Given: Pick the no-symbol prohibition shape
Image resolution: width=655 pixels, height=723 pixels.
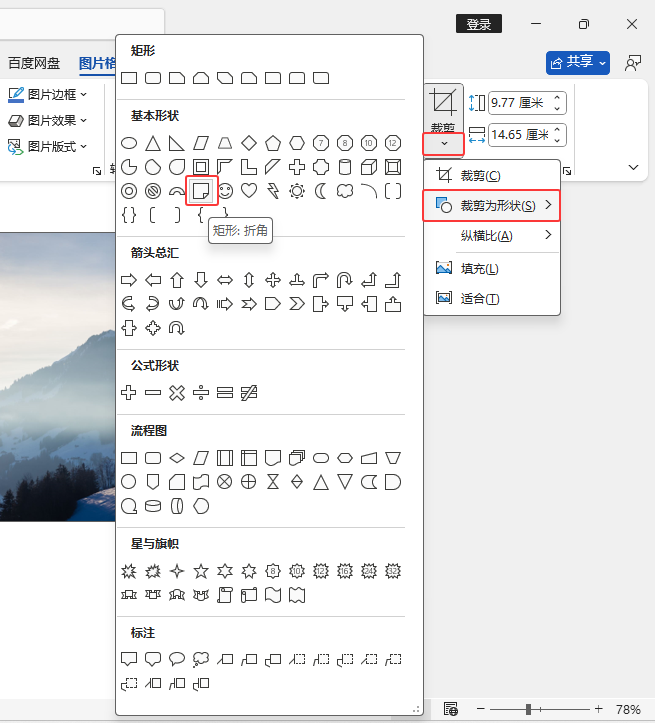Looking at the screenshot, I should 153,190.
